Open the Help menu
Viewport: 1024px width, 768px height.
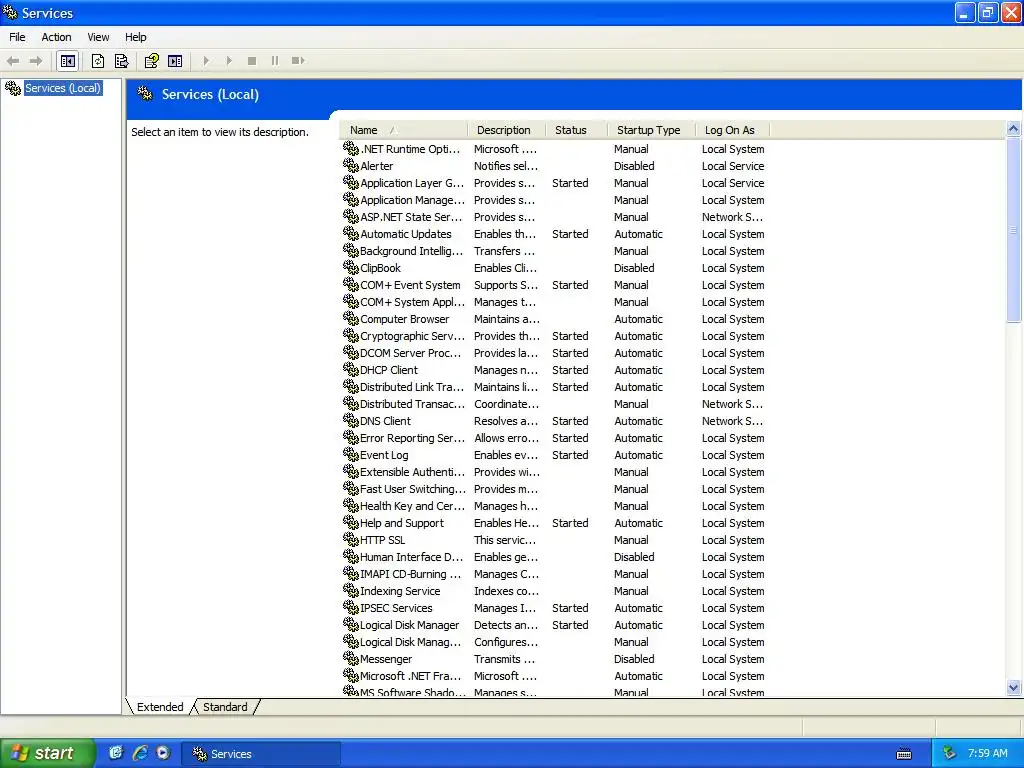tap(136, 37)
